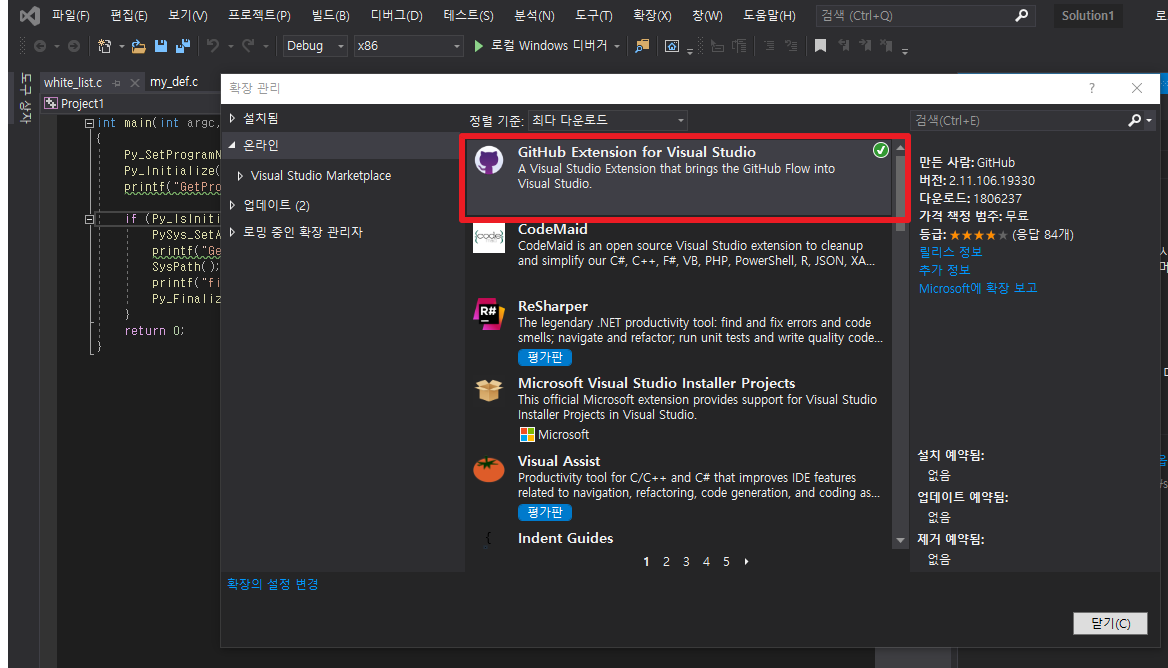1168x668 pixels.
Task: Open the 추가 정보 link
Action: click(x=945, y=270)
